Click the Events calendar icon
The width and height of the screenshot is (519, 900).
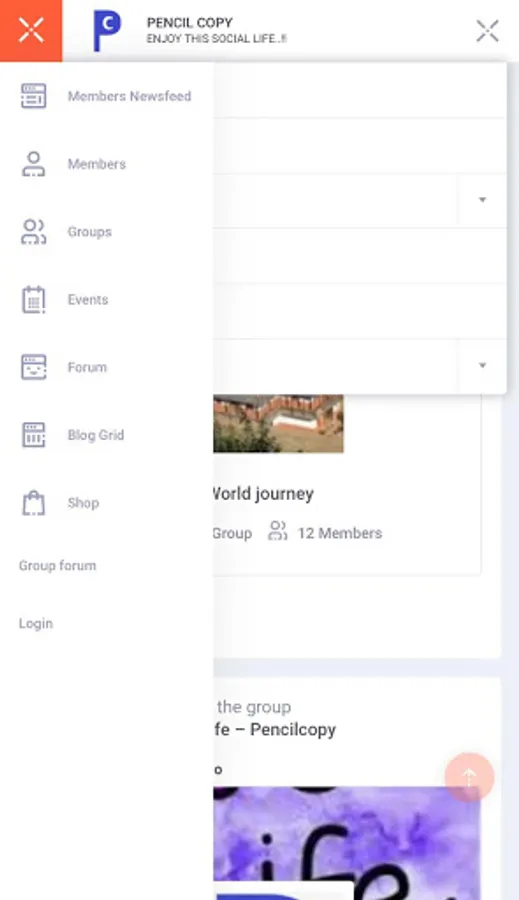33,300
